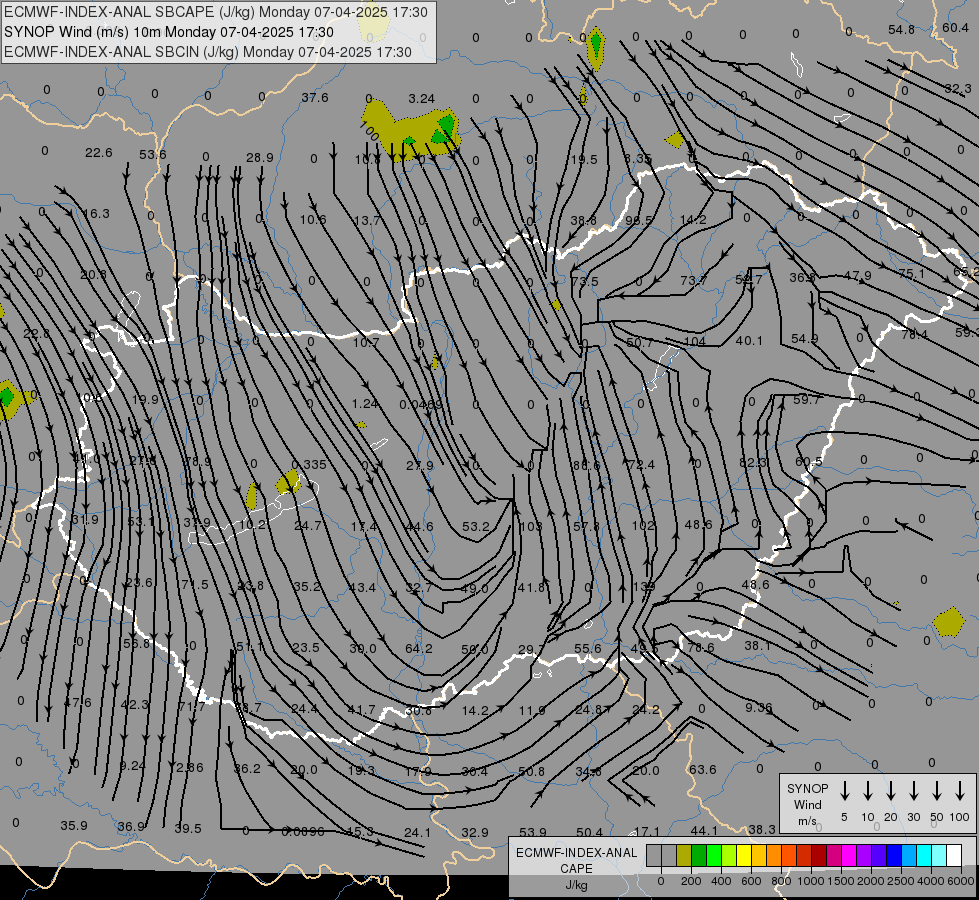This screenshot has height=900, width=979.
Task: Click the map value 72.4
Action: [641, 465]
